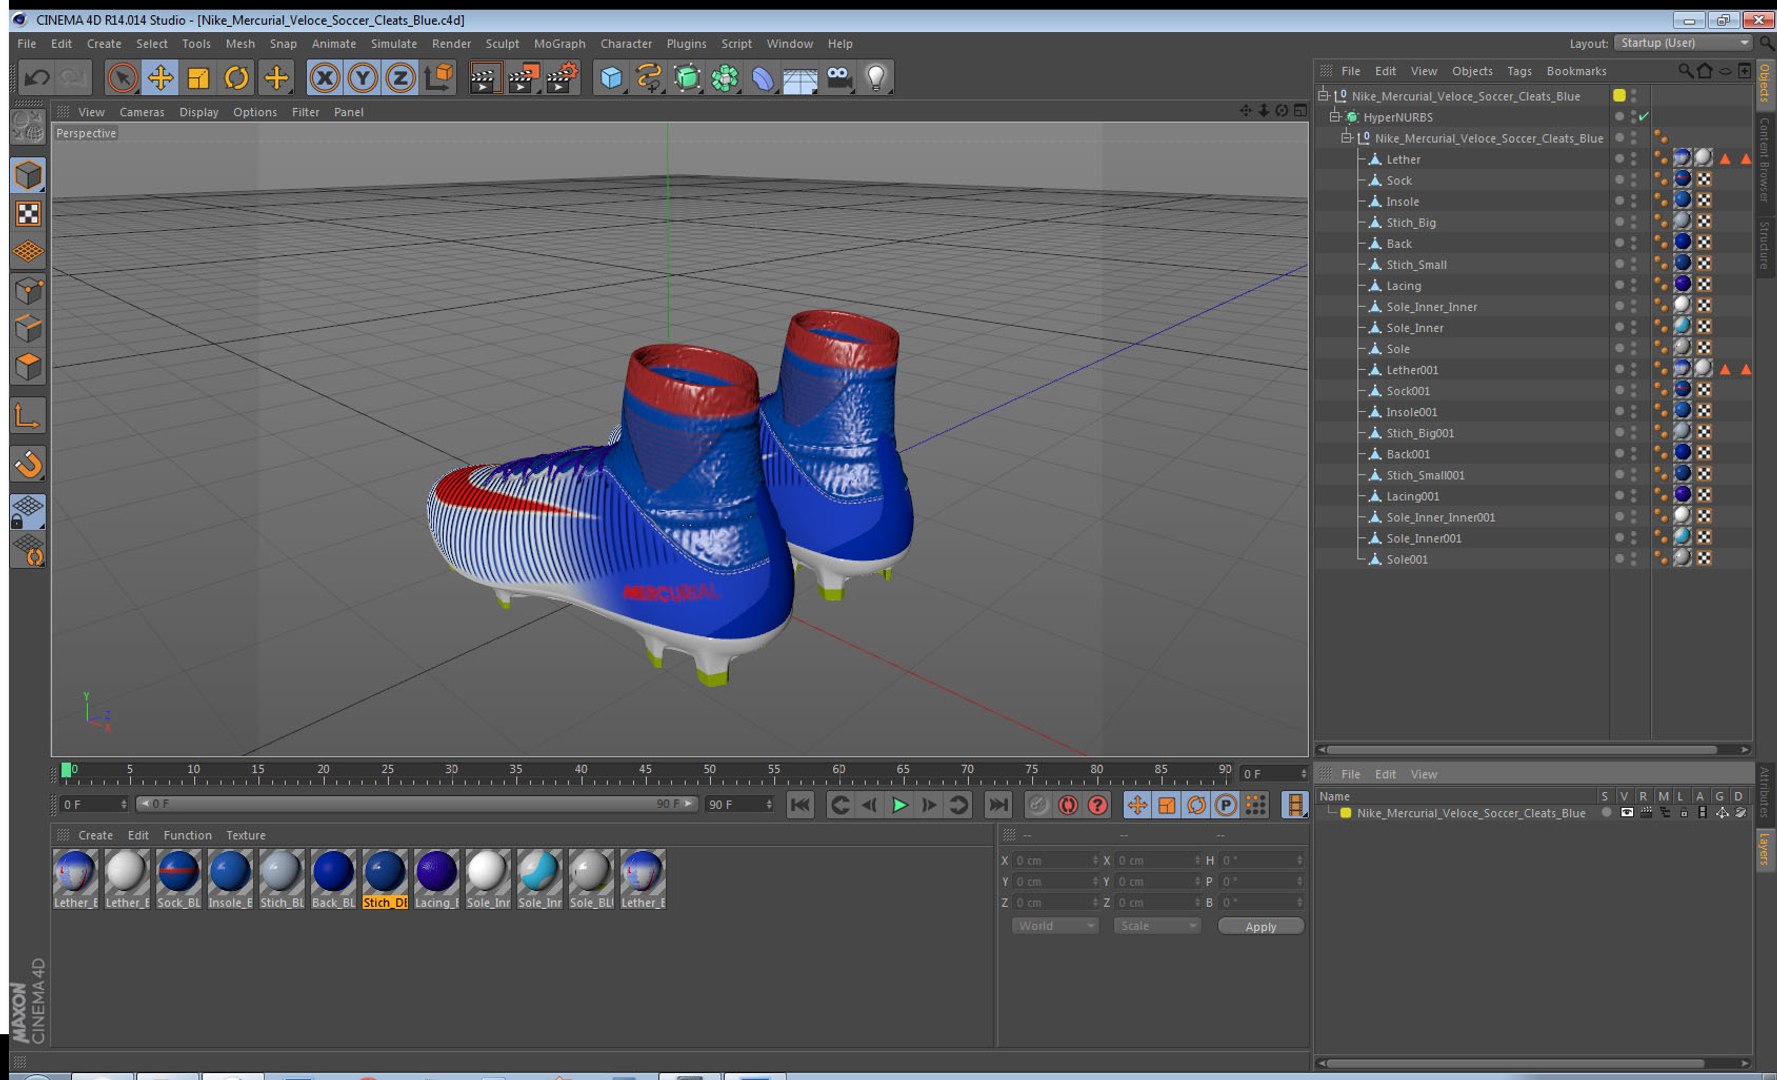Image resolution: width=1777 pixels, height=1080 pixels.
Task: Open material manager Texture menu
Action: (x=245, y=835)
